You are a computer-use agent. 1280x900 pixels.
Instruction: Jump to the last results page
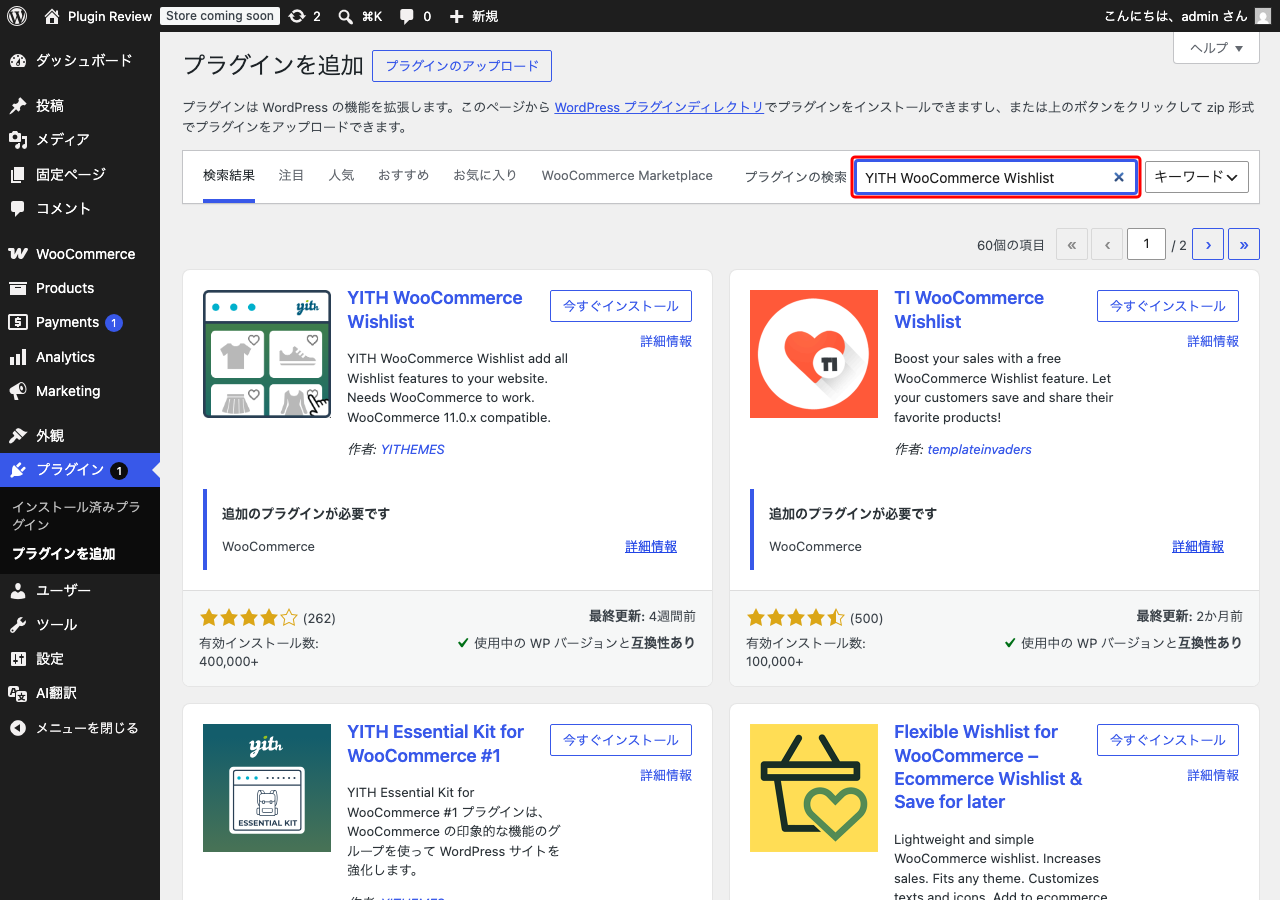click(1244, 244)
